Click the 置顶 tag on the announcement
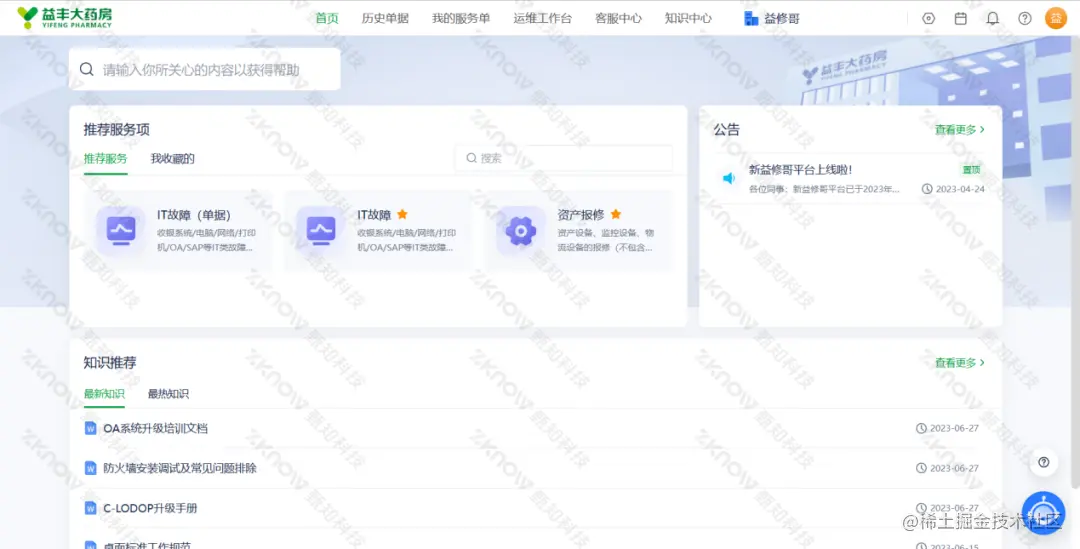The image size is (1080, 549). click(971, 169)
